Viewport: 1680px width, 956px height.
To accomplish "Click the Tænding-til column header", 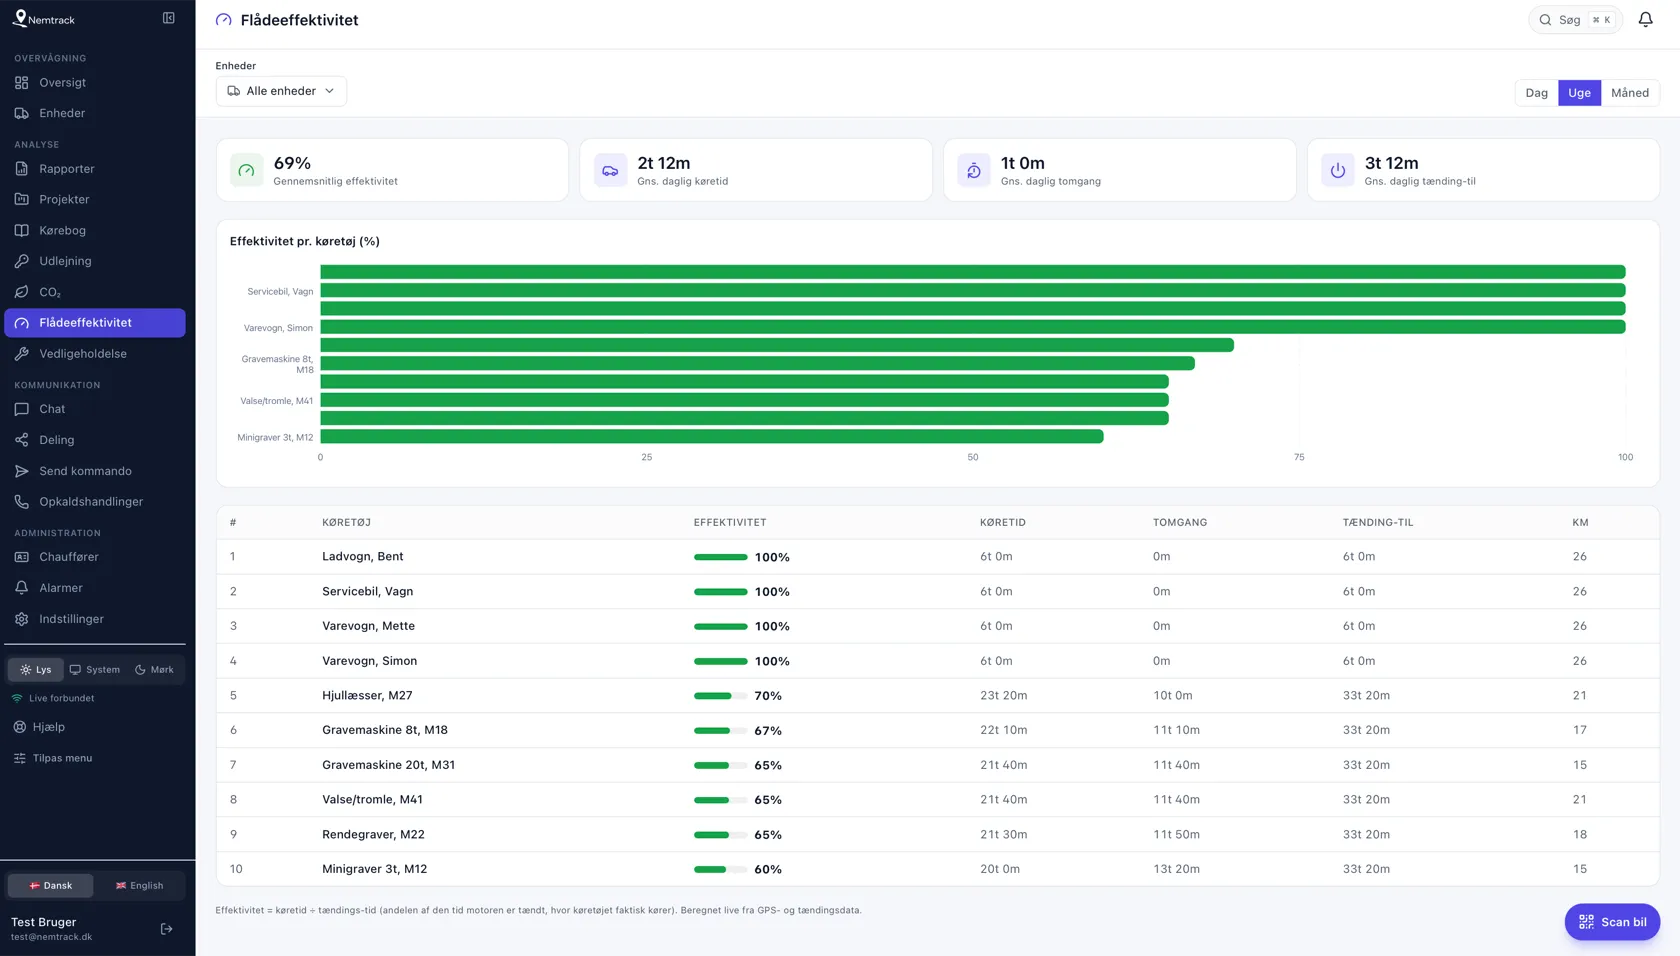I will point(1378,523).
